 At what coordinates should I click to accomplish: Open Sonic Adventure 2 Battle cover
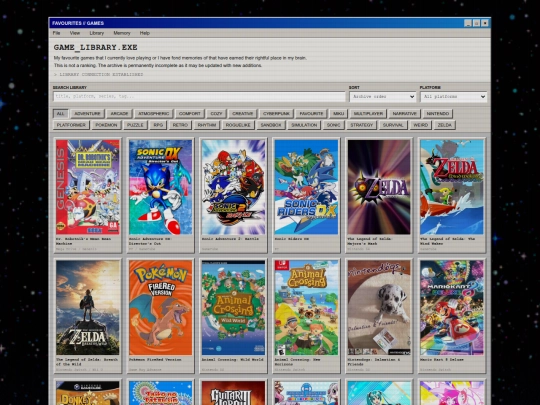pyautogui.click(x=233, y=187)
